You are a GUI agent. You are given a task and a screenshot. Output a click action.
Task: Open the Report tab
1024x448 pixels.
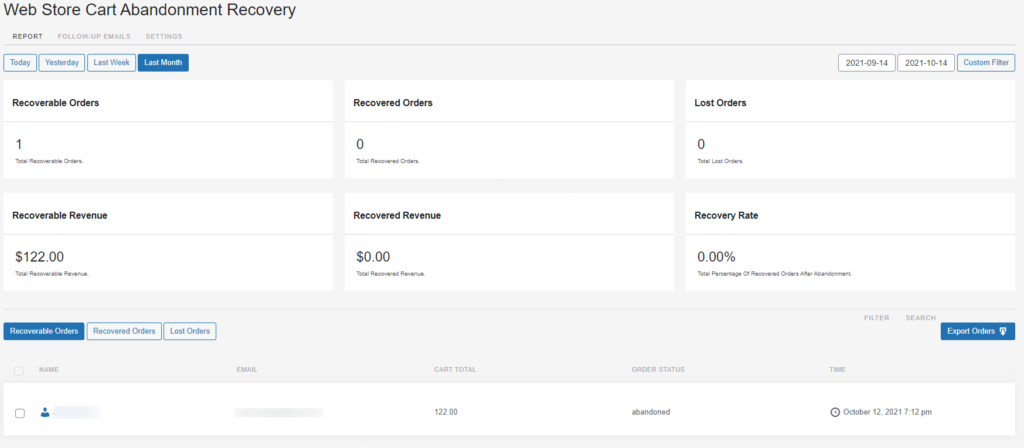click(27, 36)
